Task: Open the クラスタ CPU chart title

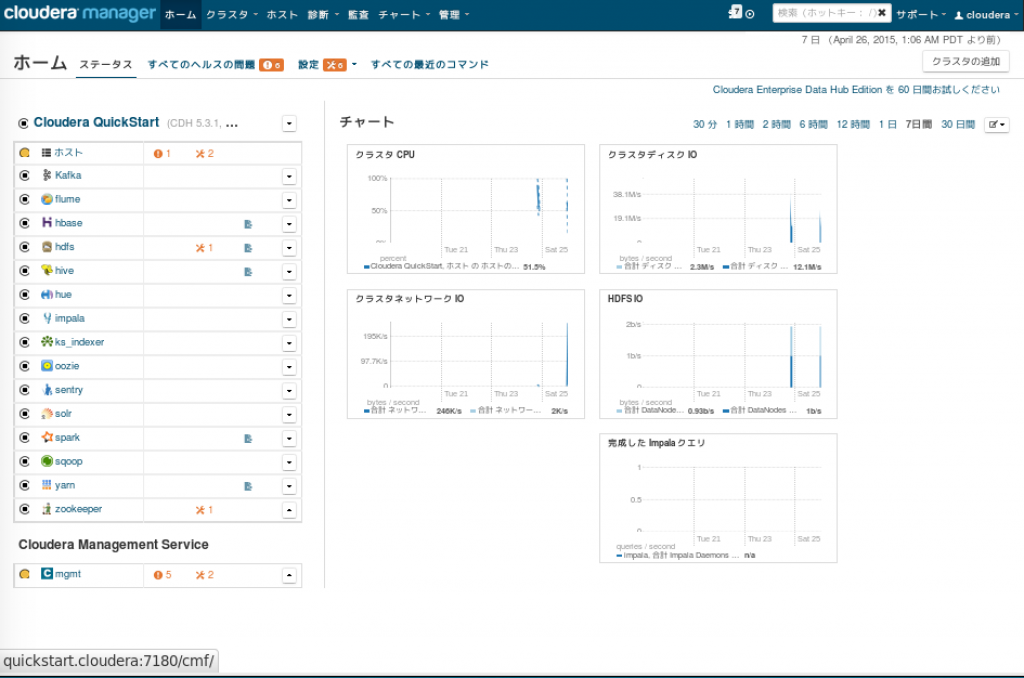Action: (385, 155)
